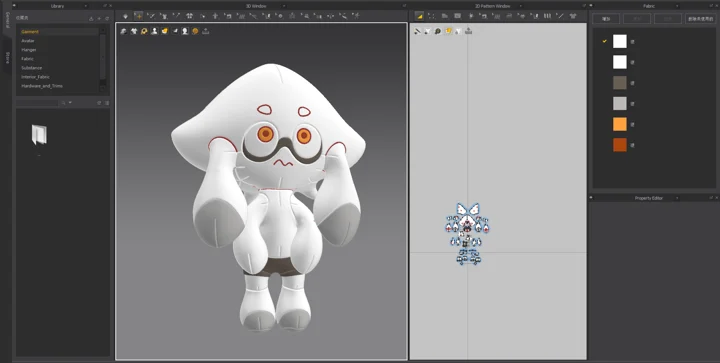Click the refresh icon in Library header
This screenshot has width=720, height=363.
[x=107, y=19]
